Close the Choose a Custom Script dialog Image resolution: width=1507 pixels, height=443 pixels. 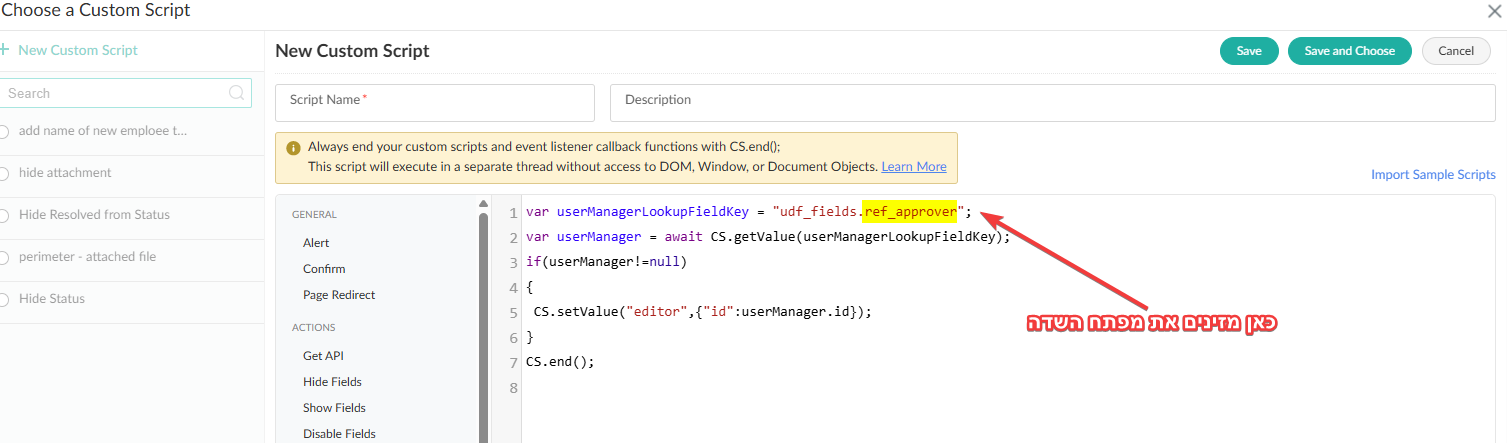pyautogui.click(x=1494, y=11)
